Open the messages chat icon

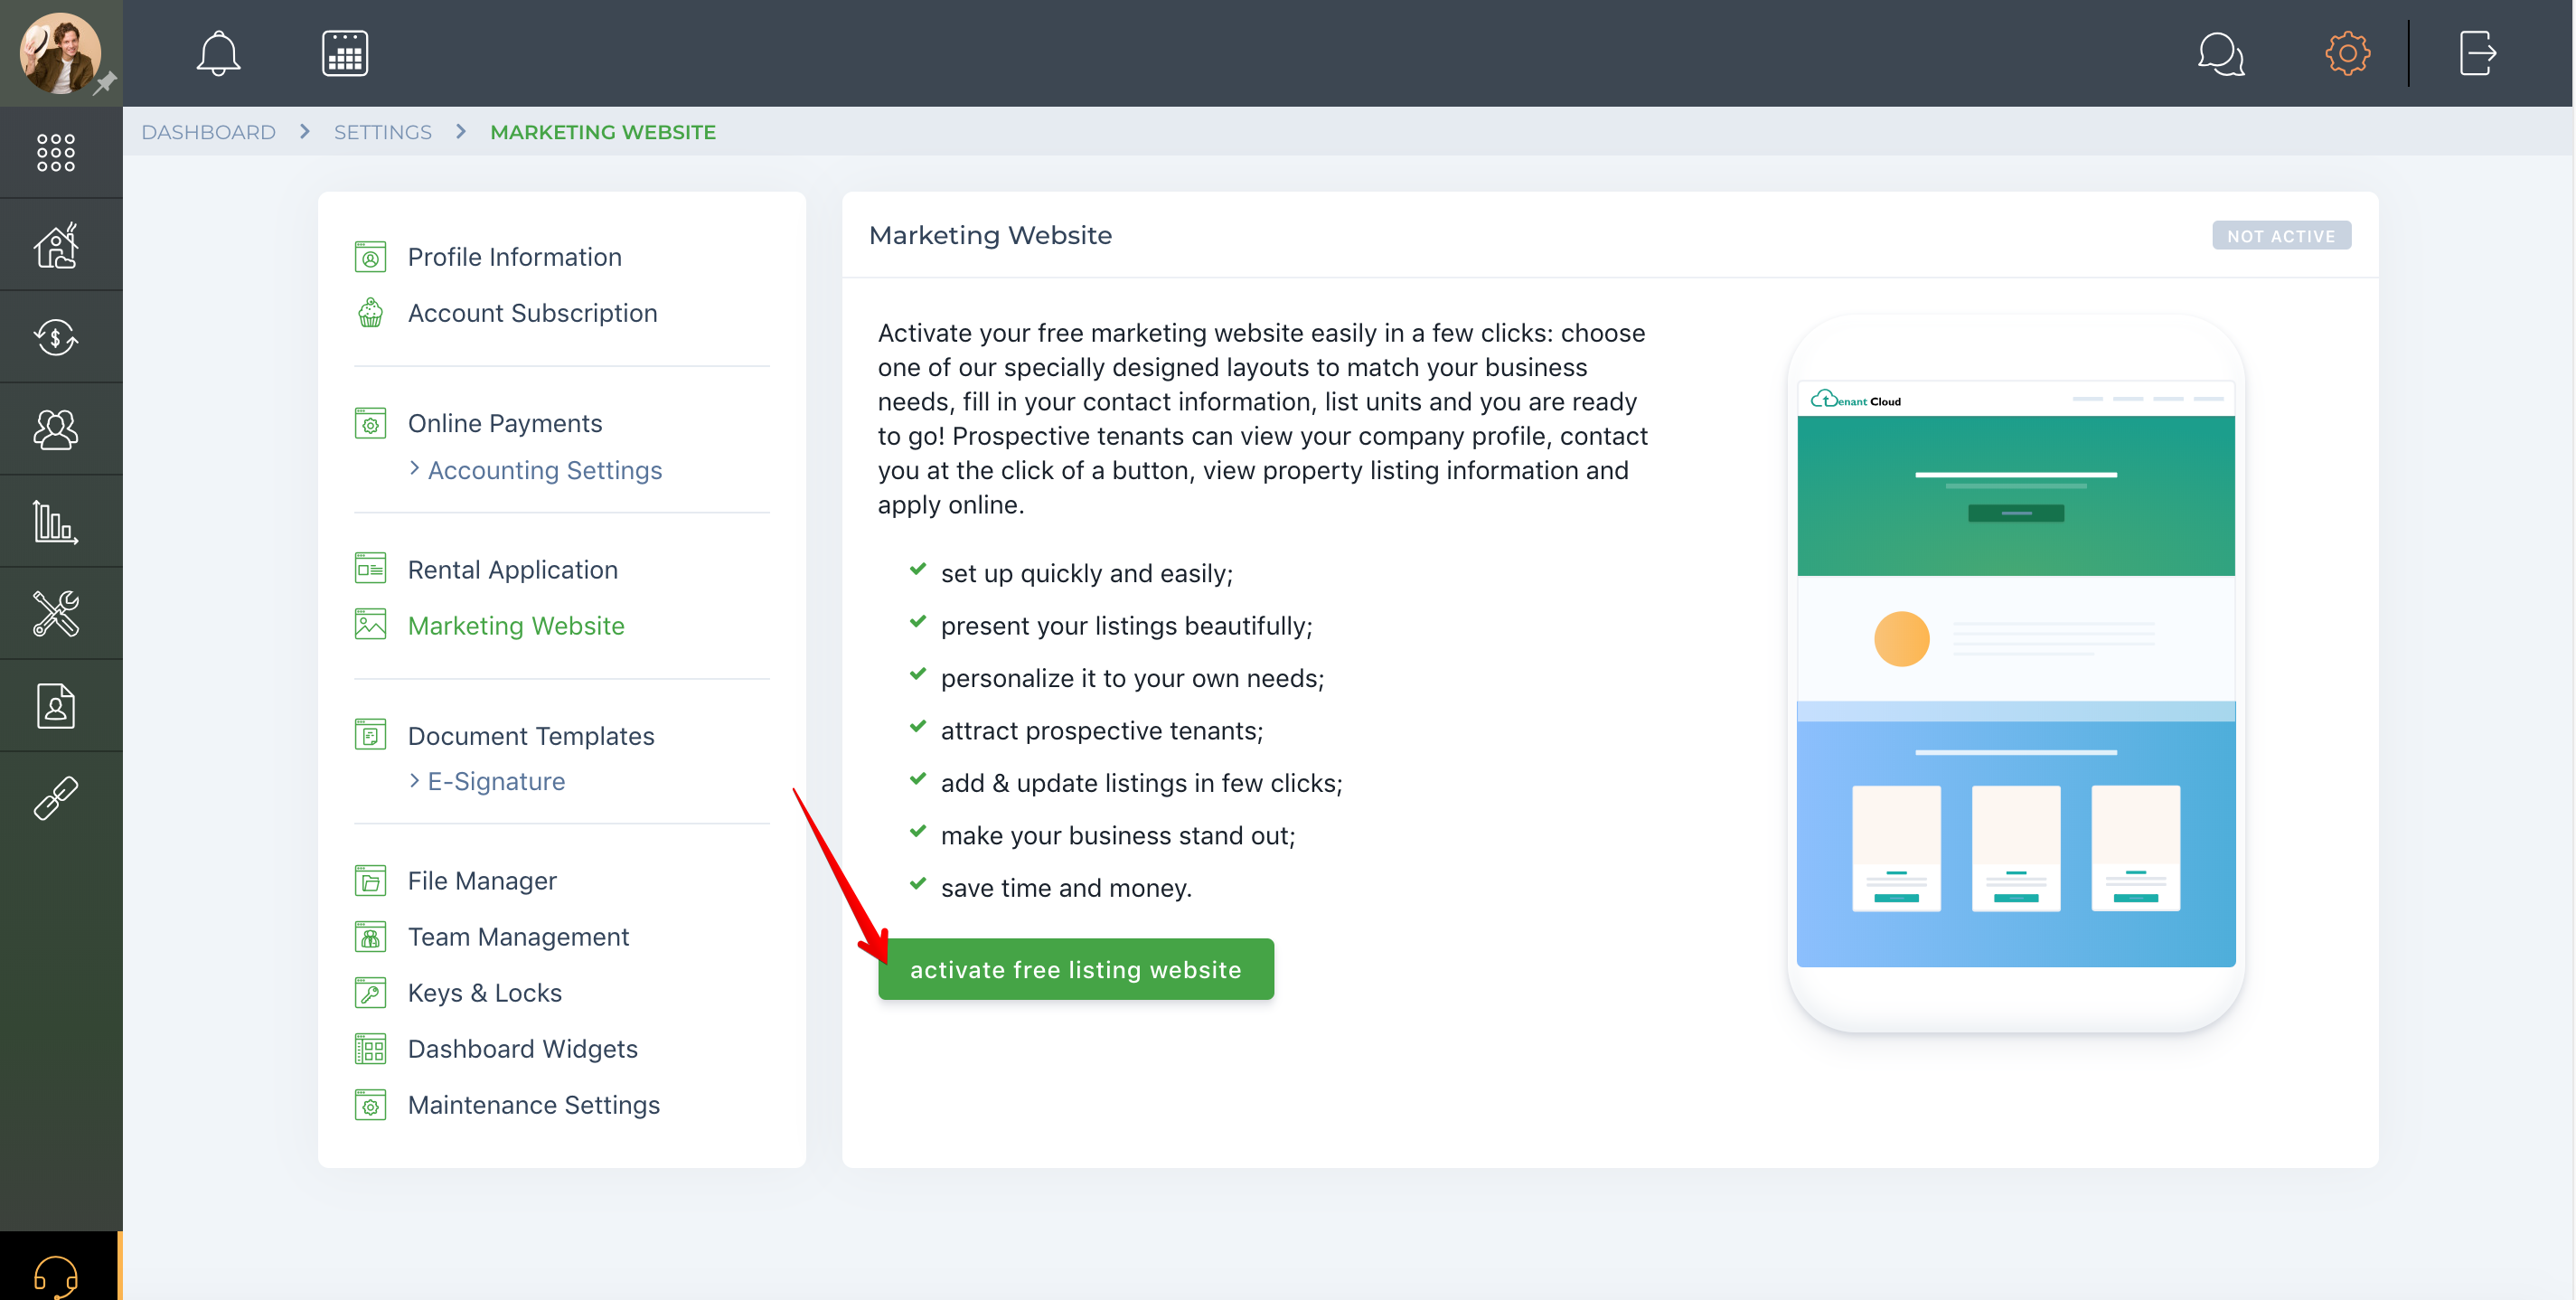click(2221, 53)
